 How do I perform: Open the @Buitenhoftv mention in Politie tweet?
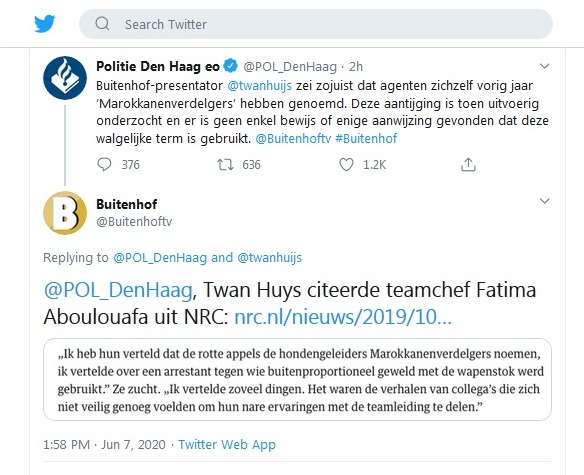[293, 139]
